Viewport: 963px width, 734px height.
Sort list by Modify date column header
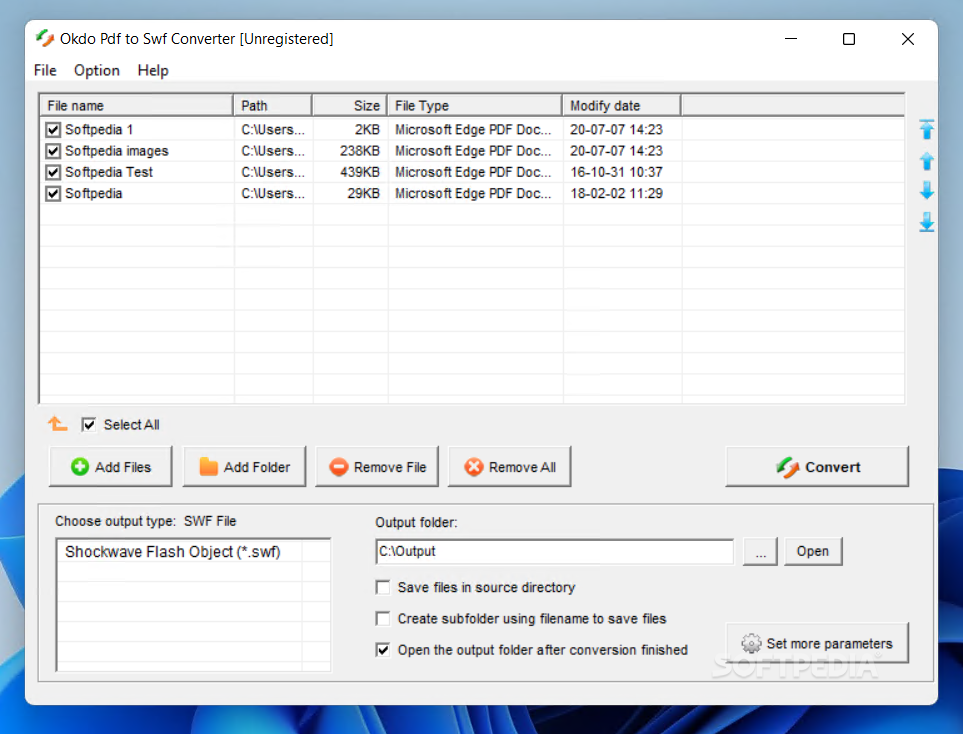622,106
